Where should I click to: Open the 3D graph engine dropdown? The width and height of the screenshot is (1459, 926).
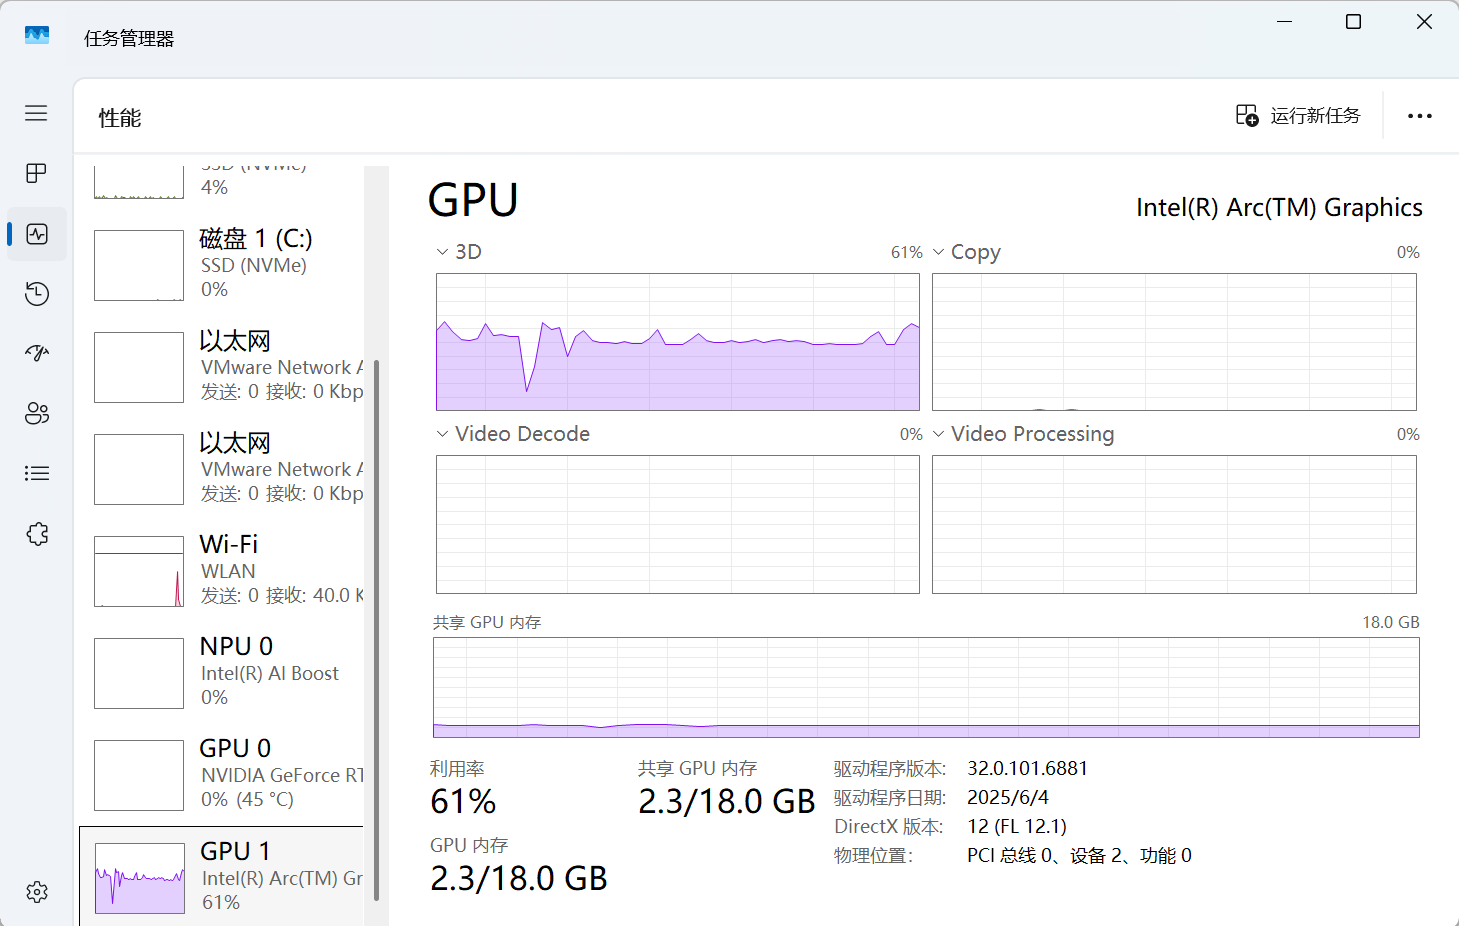pos(442,252)
